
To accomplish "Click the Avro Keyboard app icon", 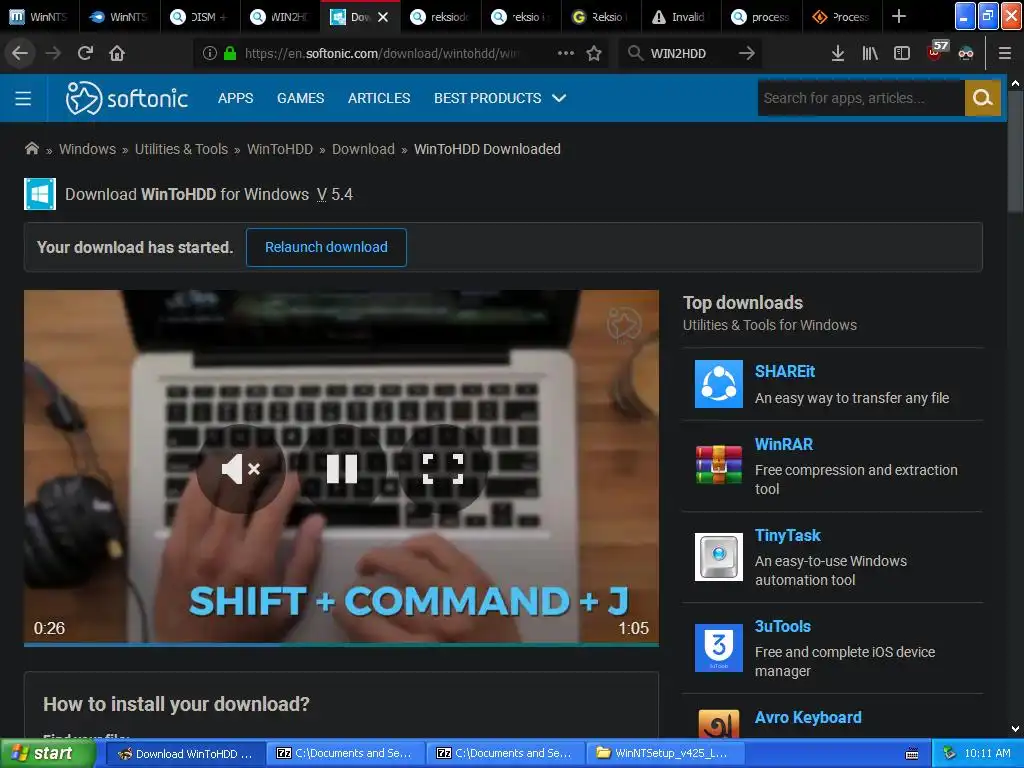I will (x=718, y=724).
